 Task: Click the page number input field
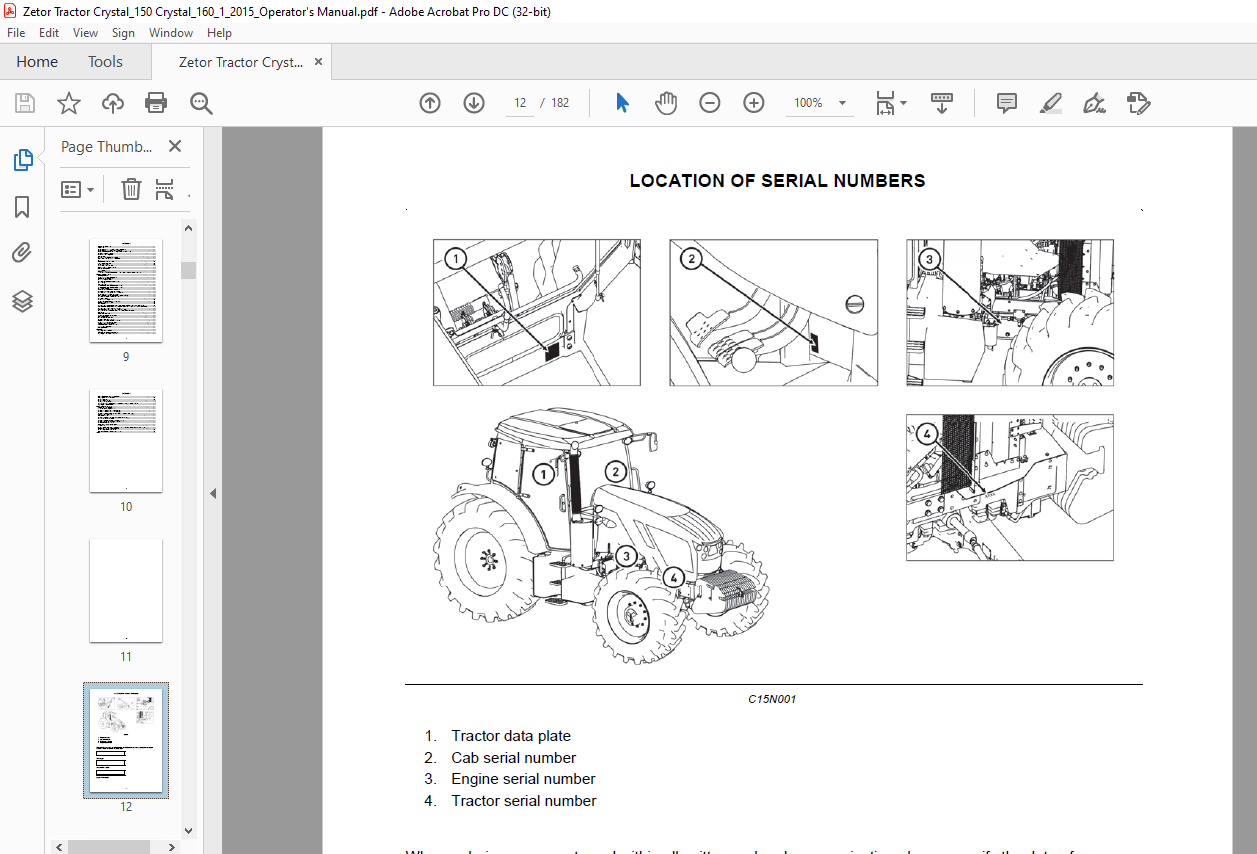(519, 103)
